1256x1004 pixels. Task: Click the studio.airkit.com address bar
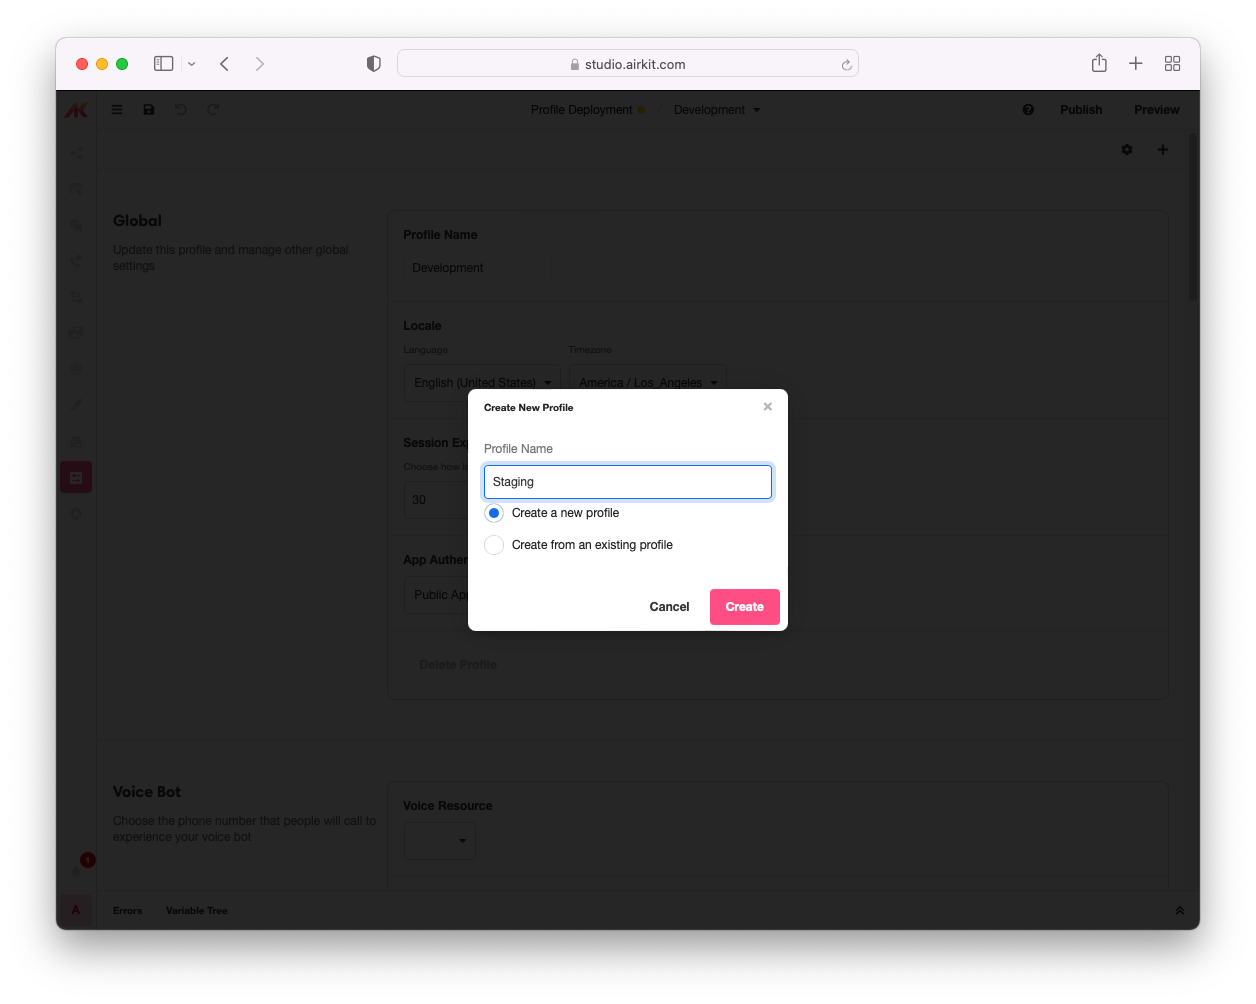(628, 64)
